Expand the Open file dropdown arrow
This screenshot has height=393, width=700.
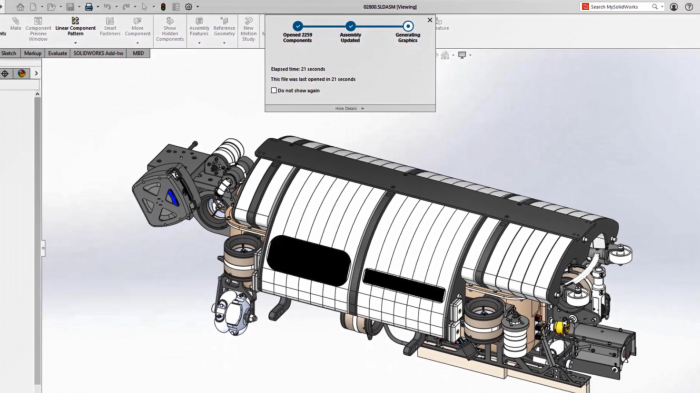[61, 7]
